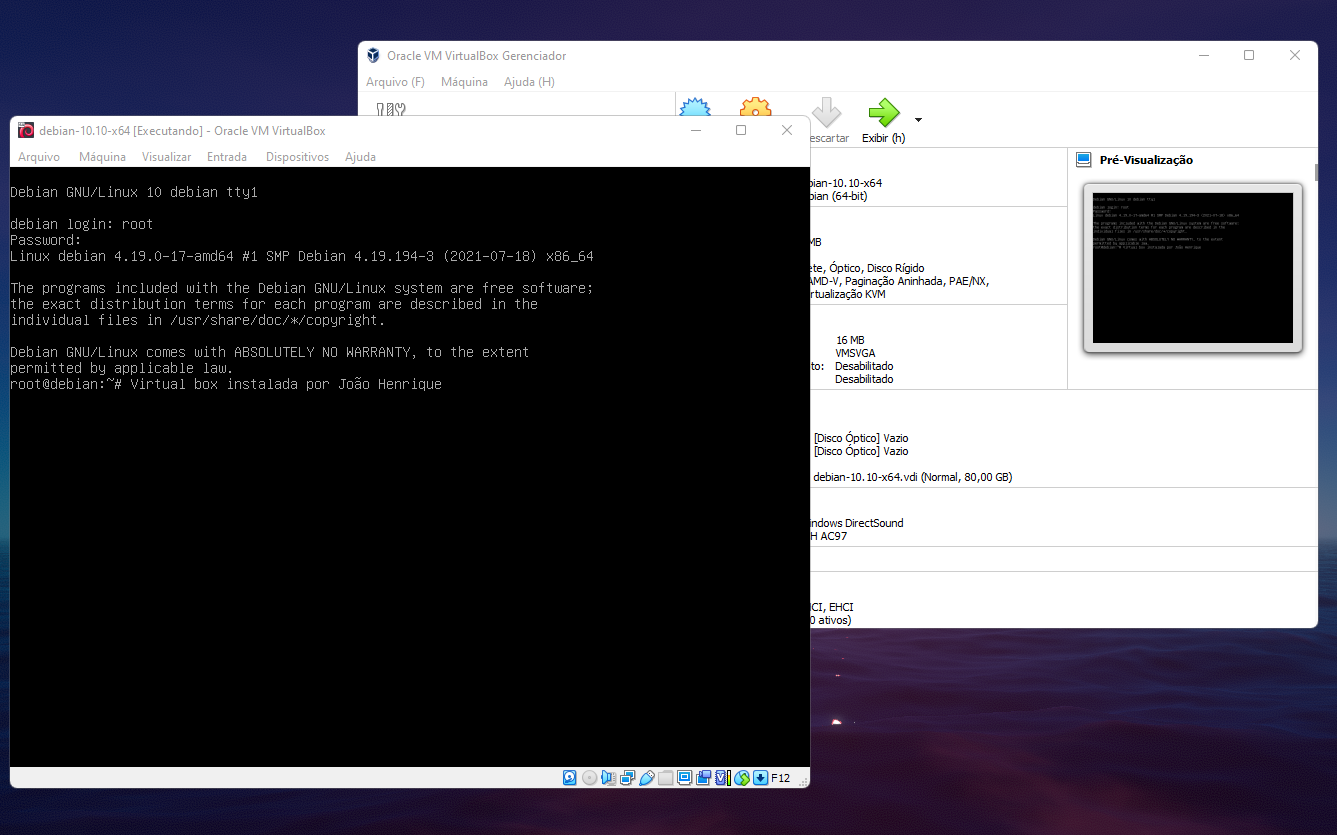Image resolution: width=1337 pixels, height=835 pixels.
Task: Open the Visualizar menu in the VM window
Action: (166, 157)
